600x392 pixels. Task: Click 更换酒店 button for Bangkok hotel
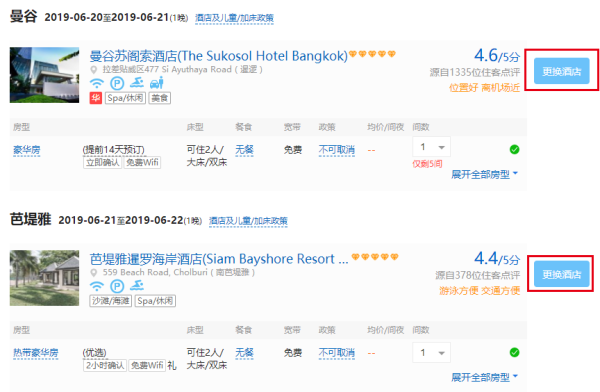(x=562, y=71)
